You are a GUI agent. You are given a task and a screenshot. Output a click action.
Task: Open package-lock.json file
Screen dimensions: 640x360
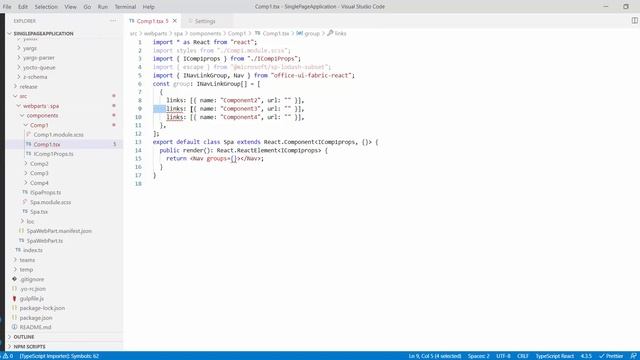[x=42, y=308]
